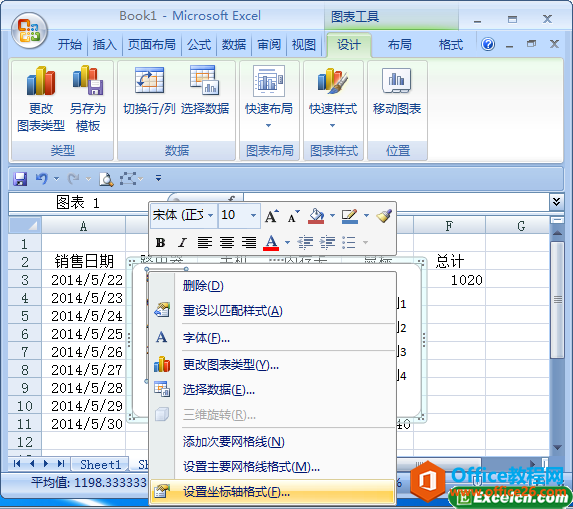This screenshot has height=509, width=573.
Task: Click the Save icon in quick toolbar
Action: click(x=20, y=179)
